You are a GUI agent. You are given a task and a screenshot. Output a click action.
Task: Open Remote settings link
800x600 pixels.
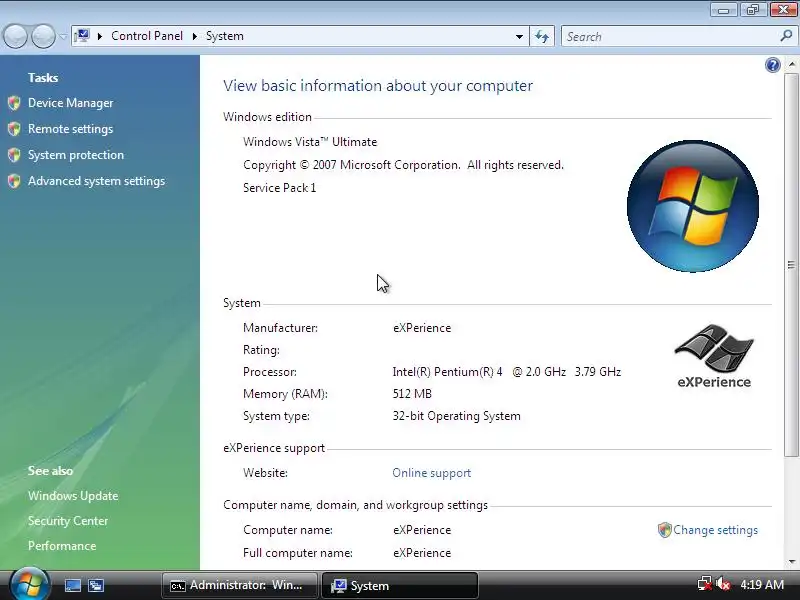[70, 129]
